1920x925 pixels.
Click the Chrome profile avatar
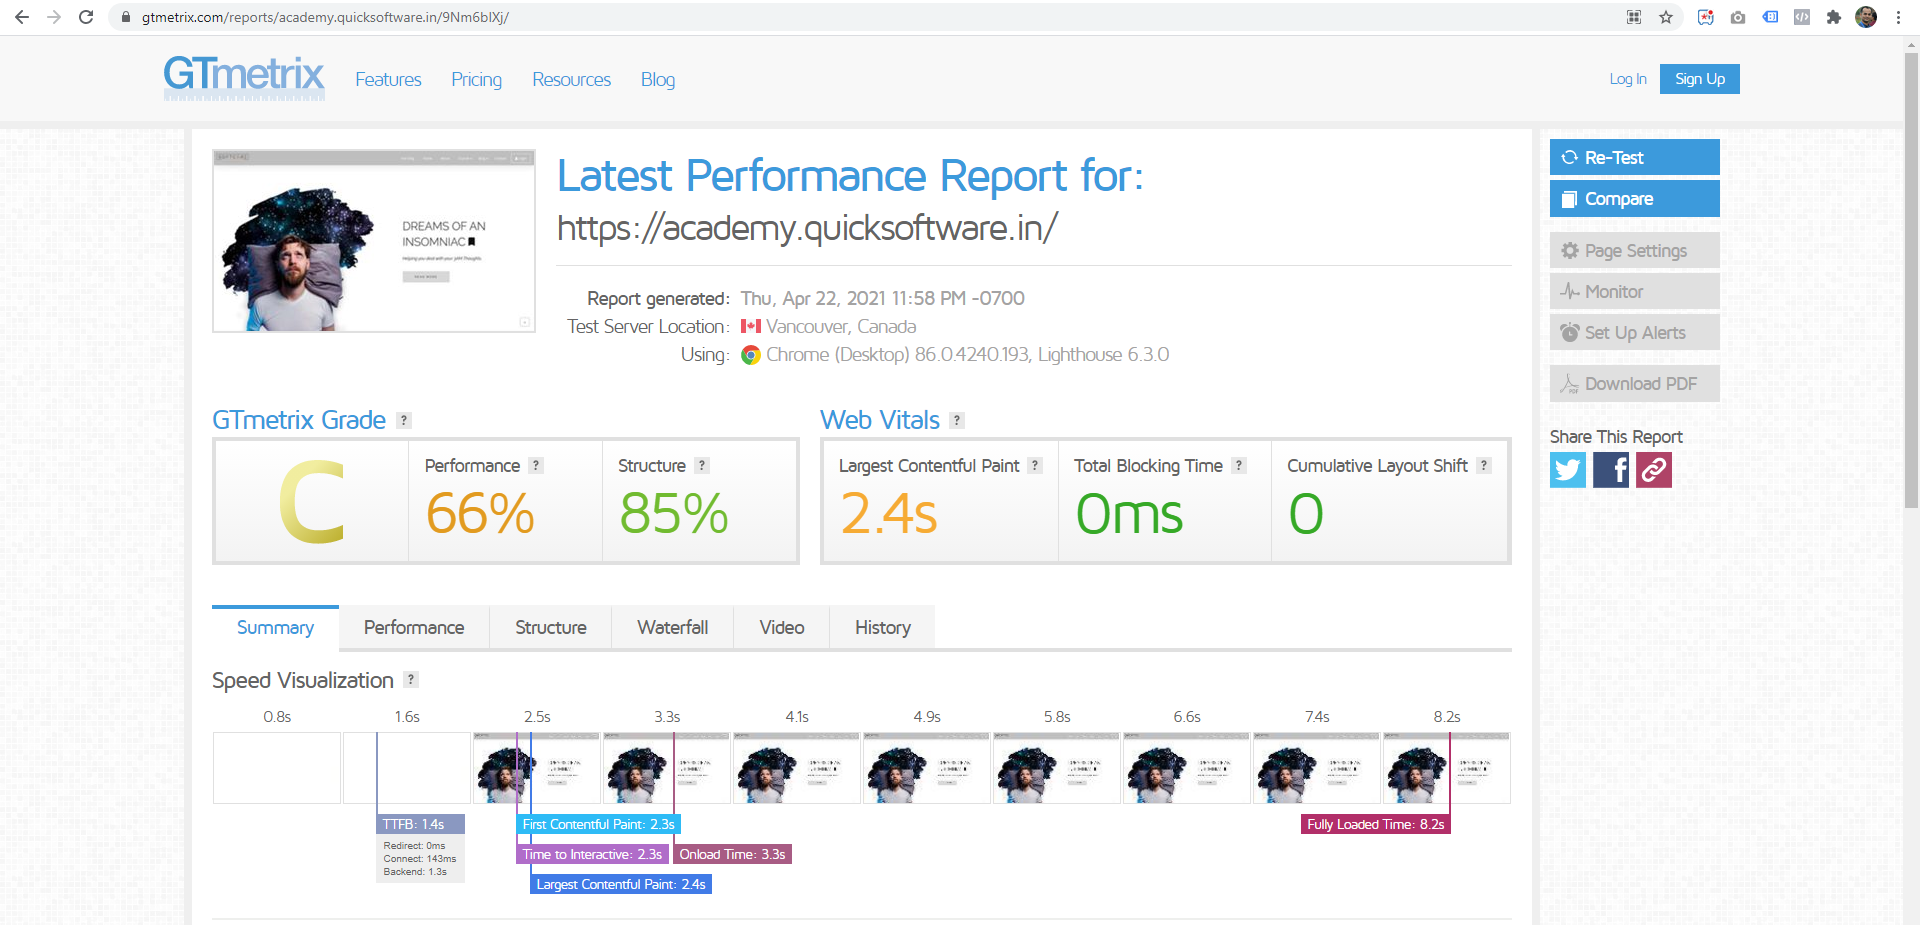click(1866, 17)
